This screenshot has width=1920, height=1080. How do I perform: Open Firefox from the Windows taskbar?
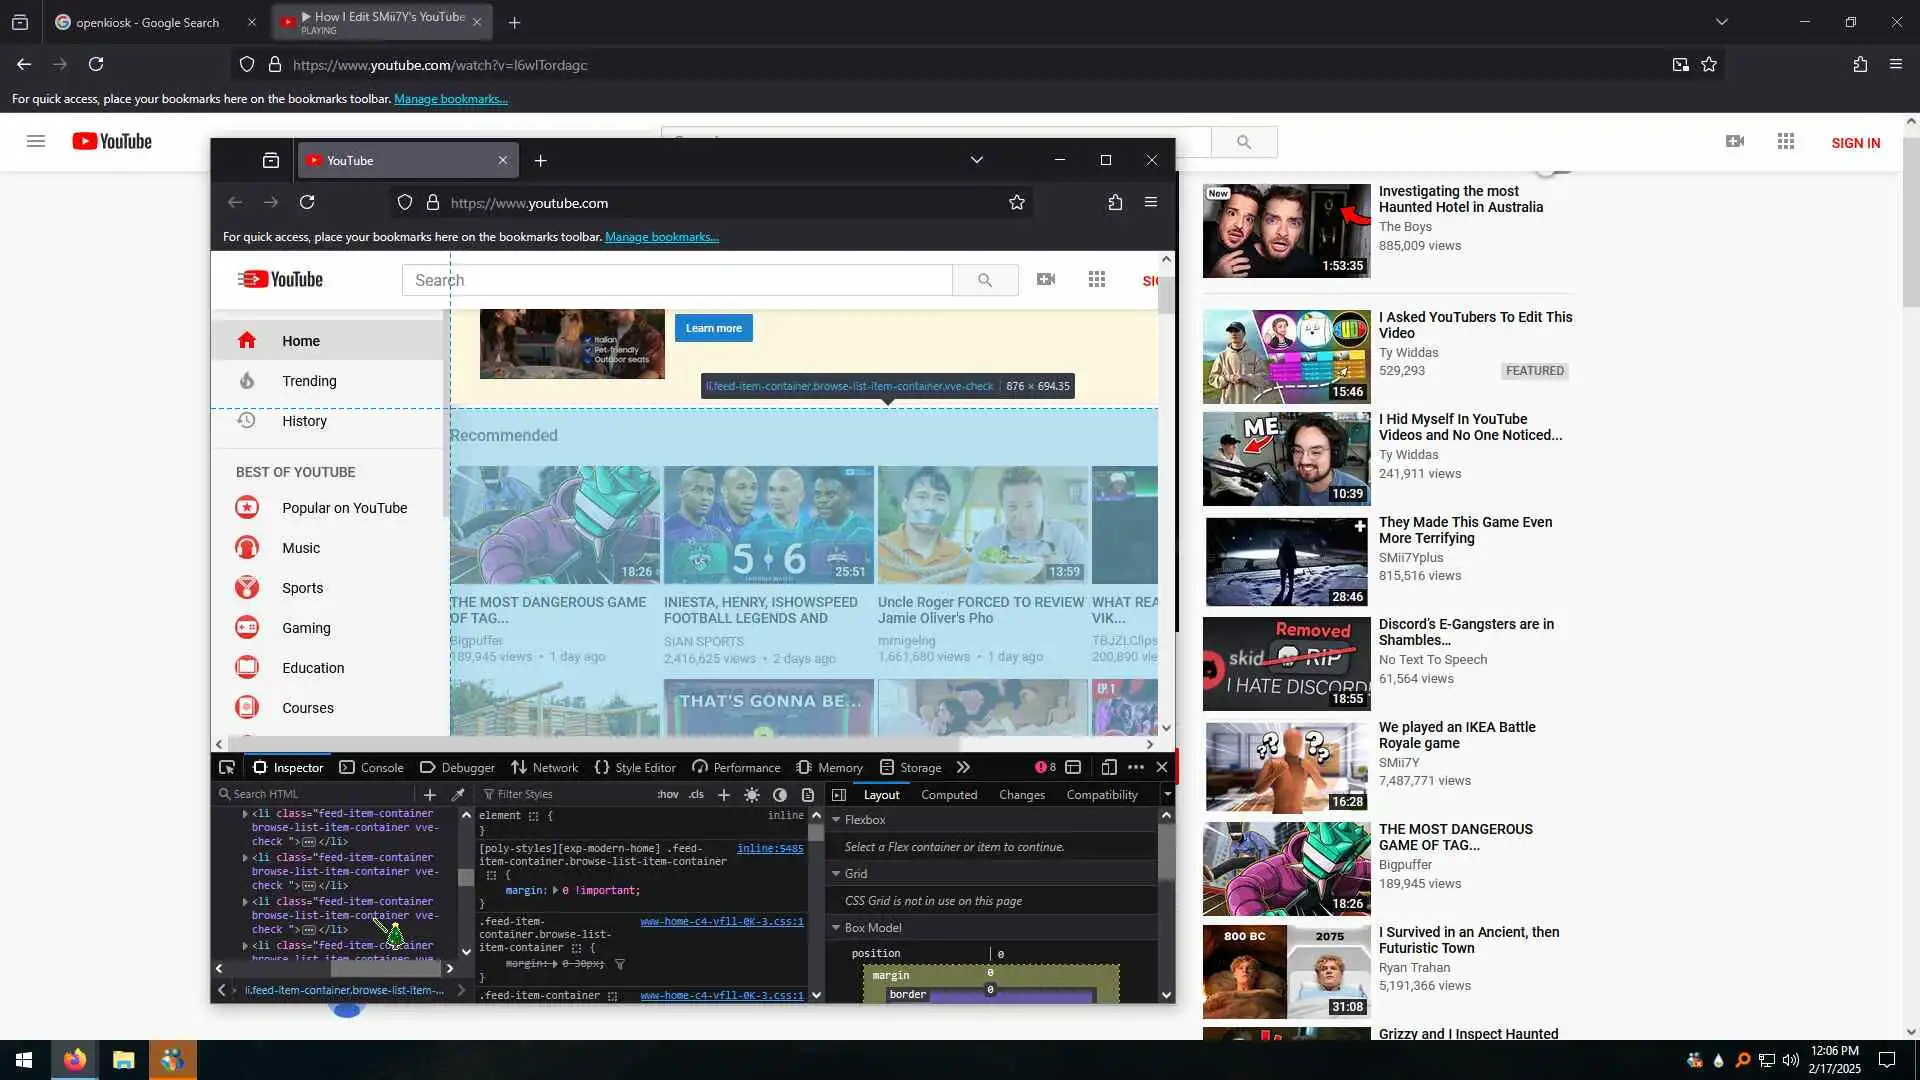[x=75, y=1060]
